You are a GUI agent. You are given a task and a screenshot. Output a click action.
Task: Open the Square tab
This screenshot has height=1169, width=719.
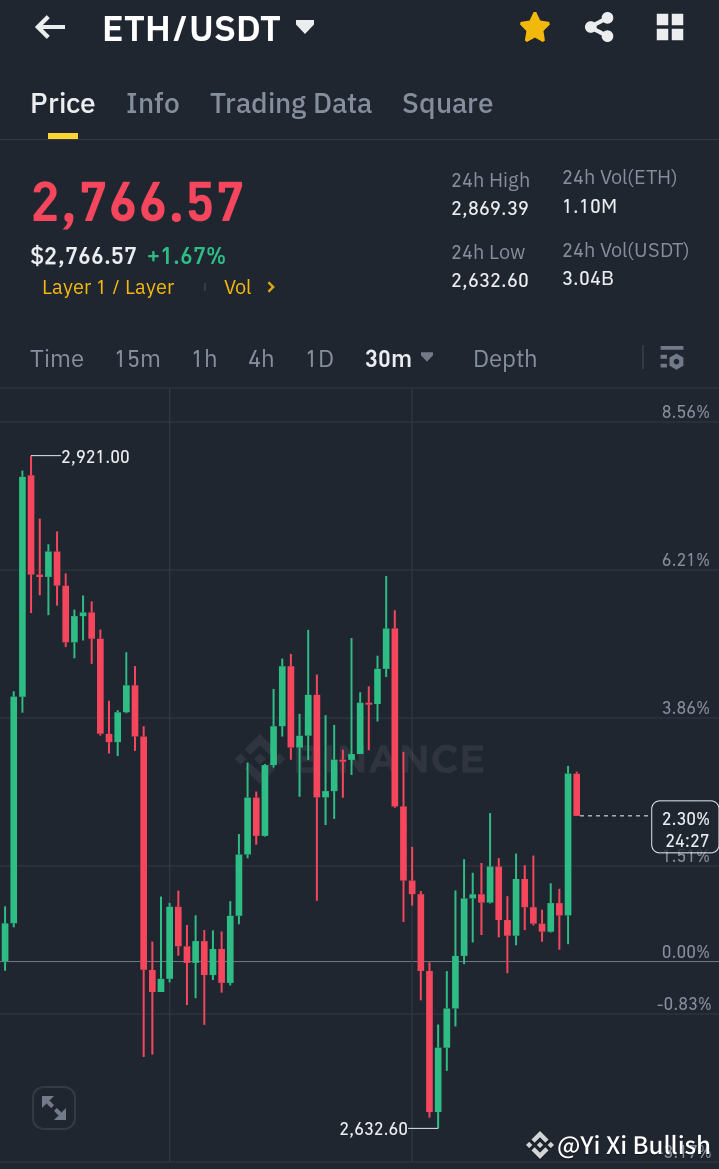[447, 103]
